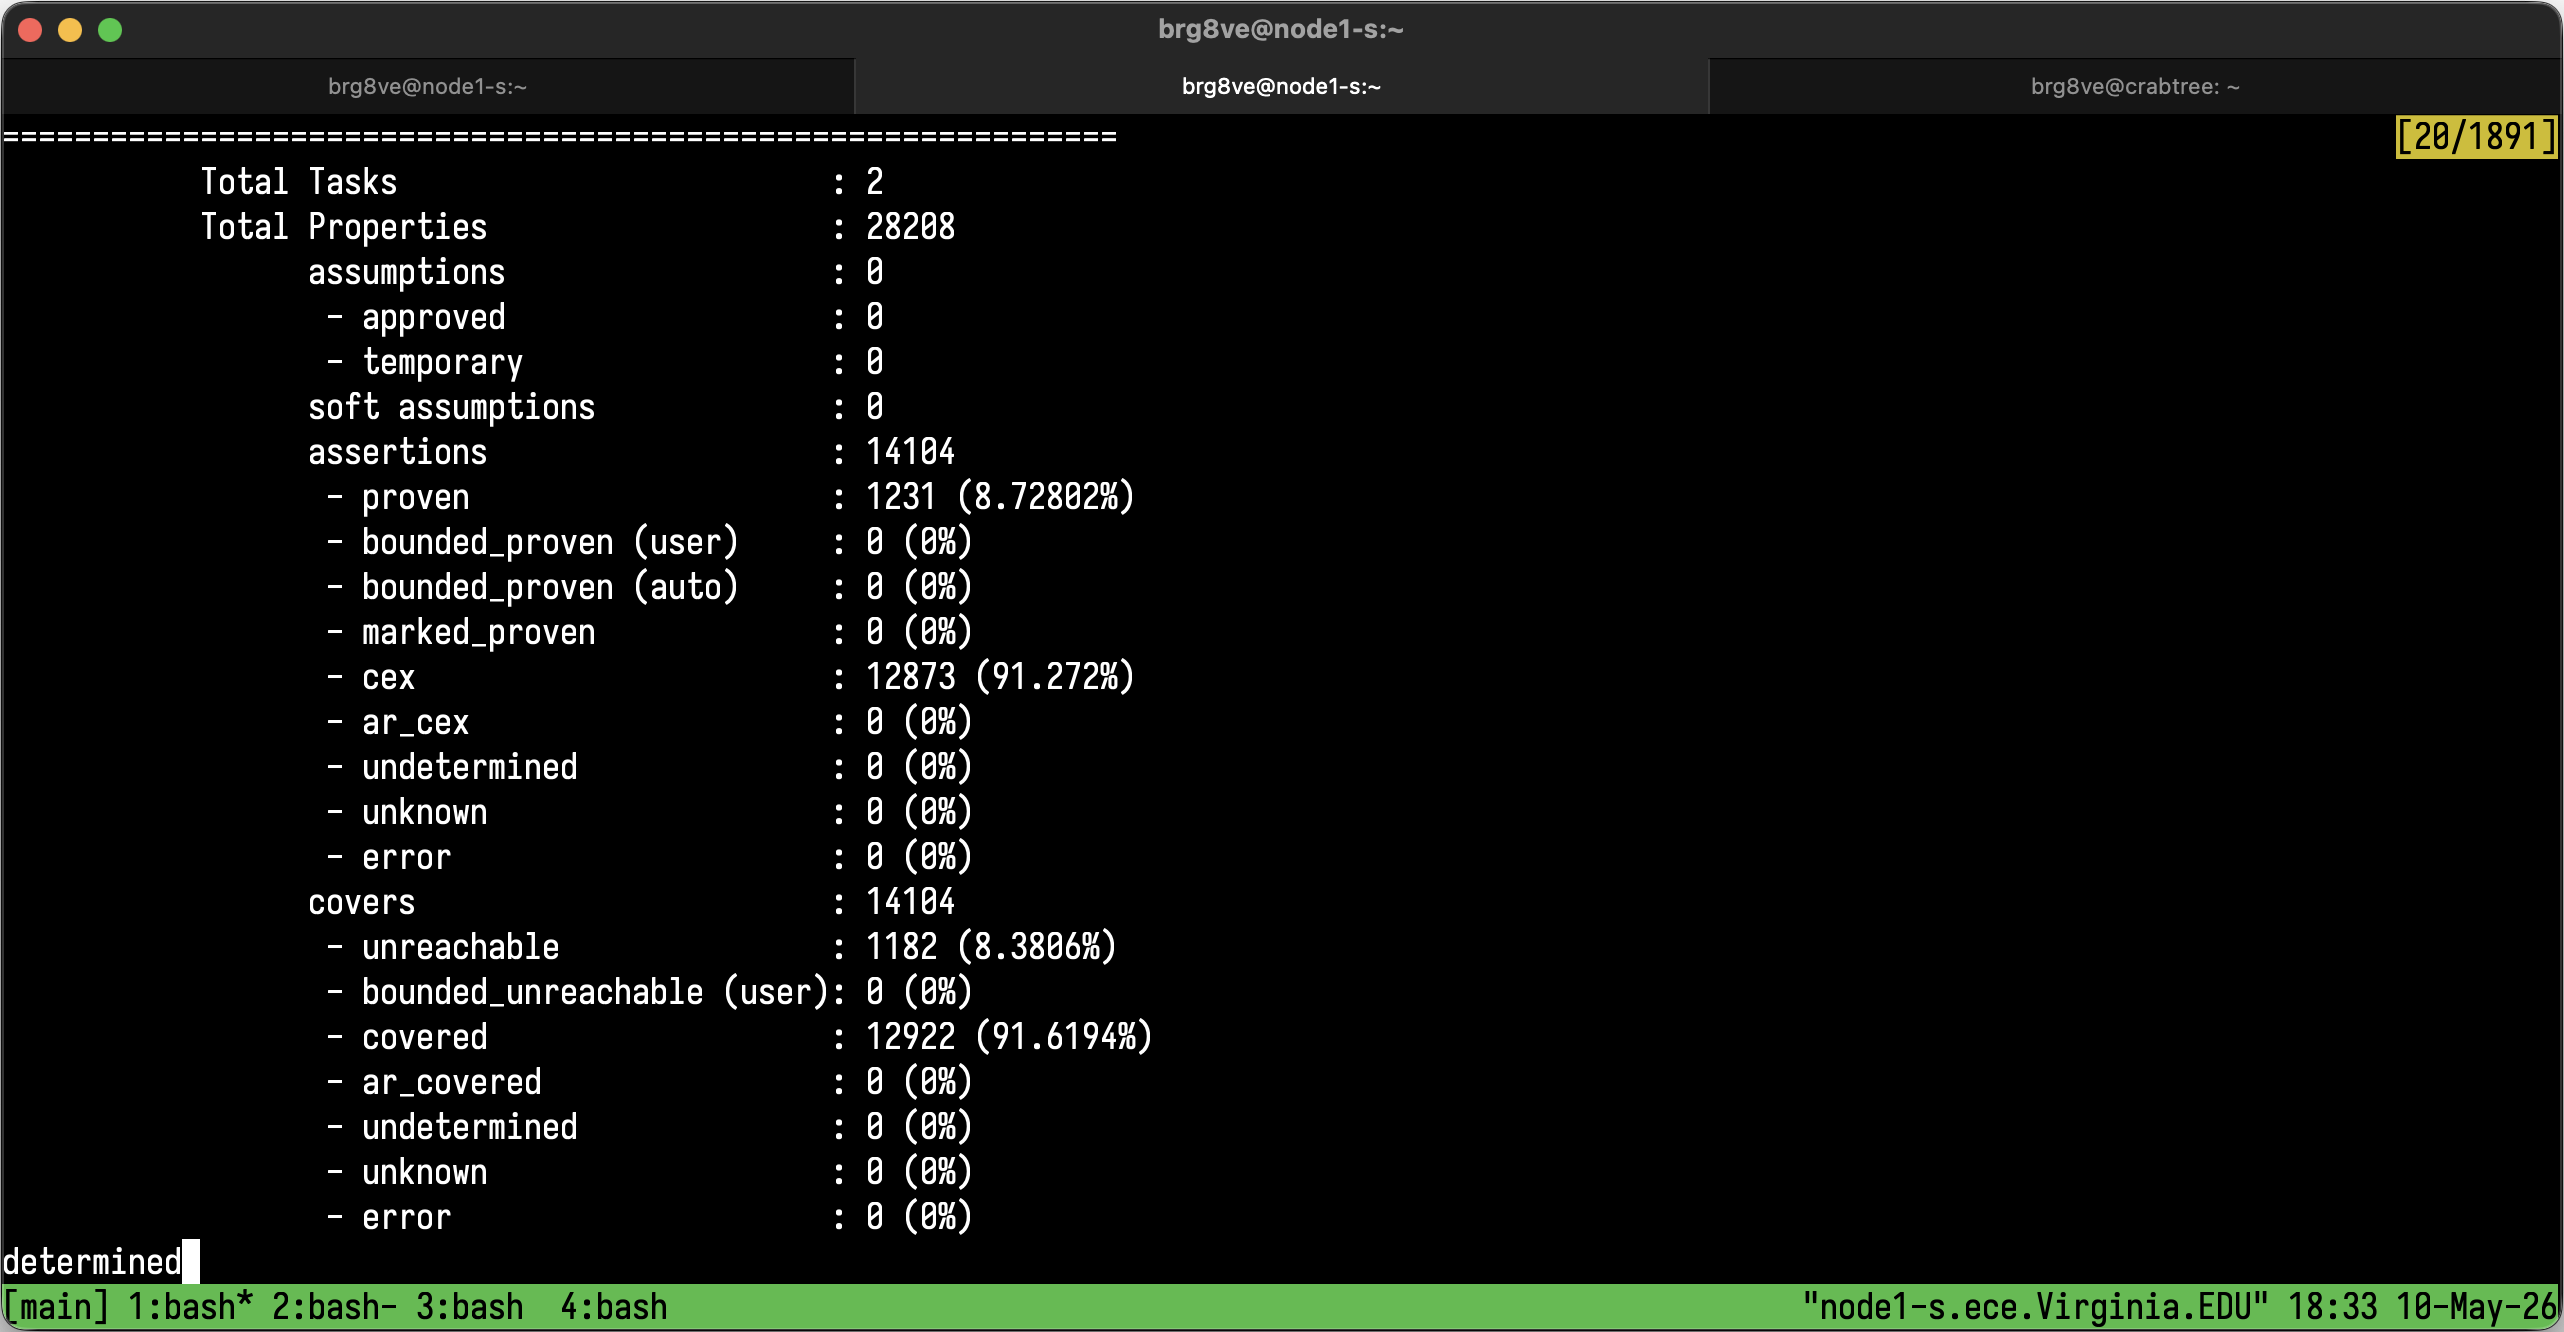Image resolution: width=2564 pixels, height=1332 pixels.
Task: Click the node1-s.ece.Virginia.EDU hostname in status bar
Action: pyautogui.click(x=2035, y=1307)
